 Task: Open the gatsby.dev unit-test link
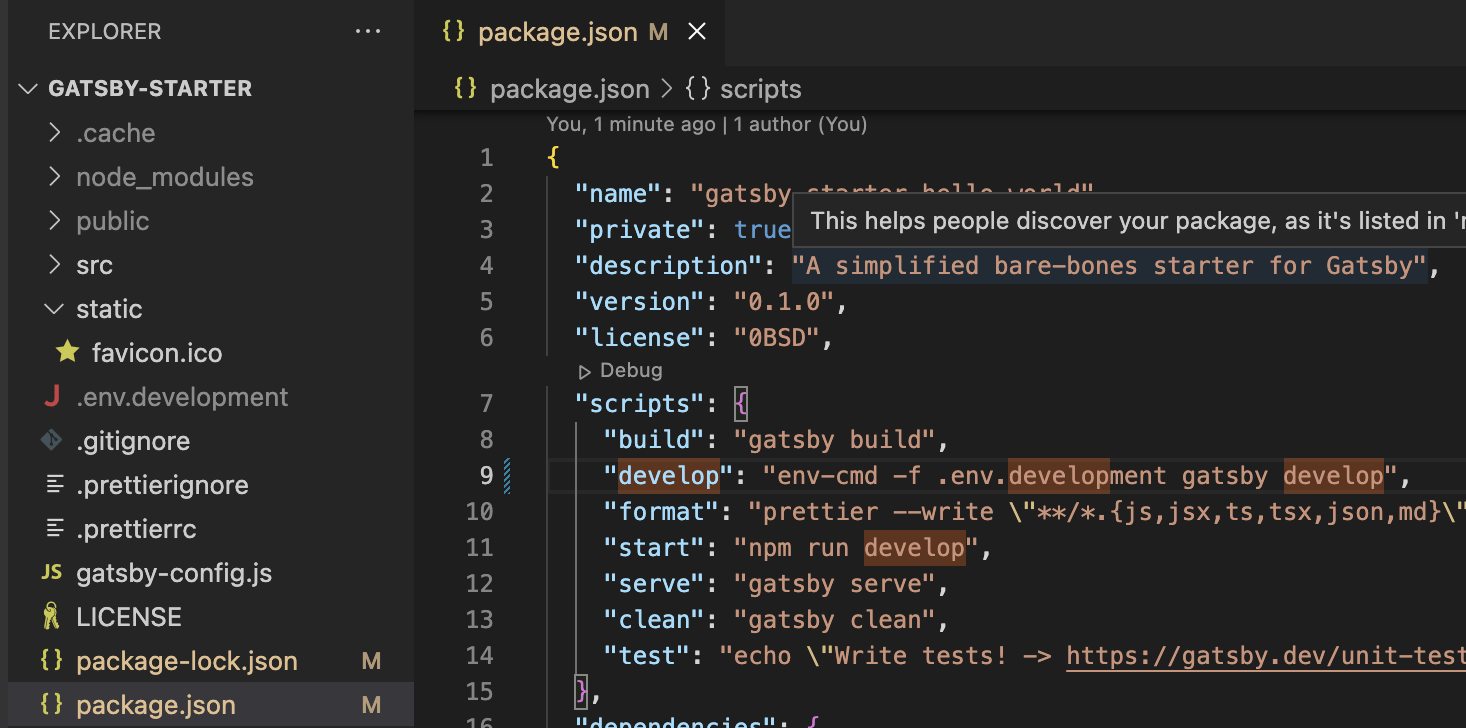[x=1266, y=656]
